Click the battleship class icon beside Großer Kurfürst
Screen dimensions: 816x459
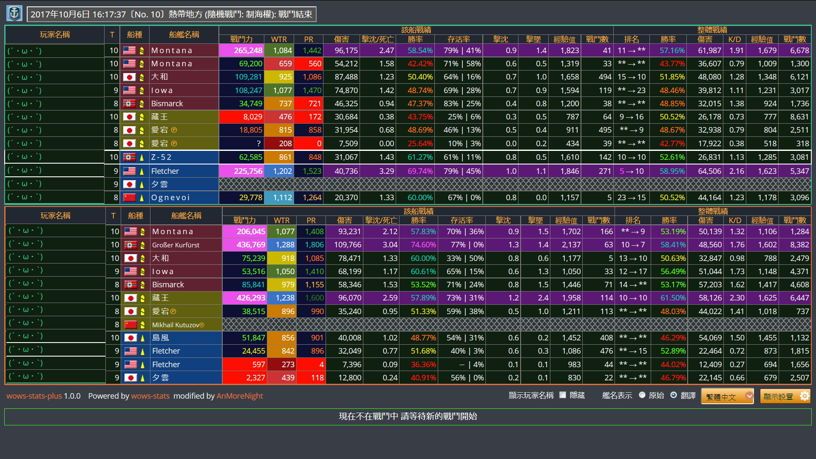143,245
